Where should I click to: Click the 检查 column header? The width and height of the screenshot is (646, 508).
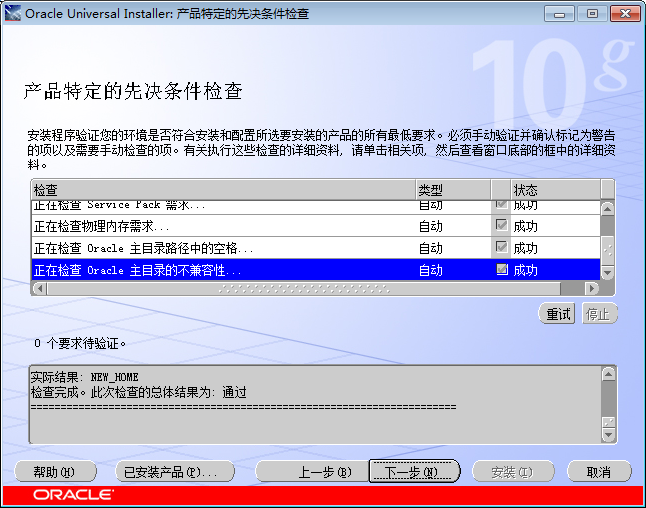223,190
